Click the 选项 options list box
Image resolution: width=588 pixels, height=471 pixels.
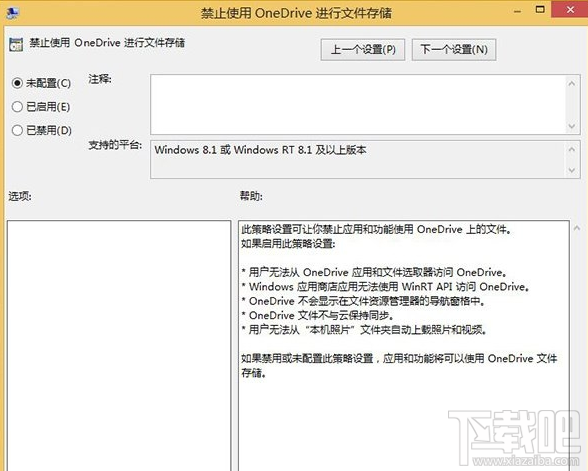point(119,345)
